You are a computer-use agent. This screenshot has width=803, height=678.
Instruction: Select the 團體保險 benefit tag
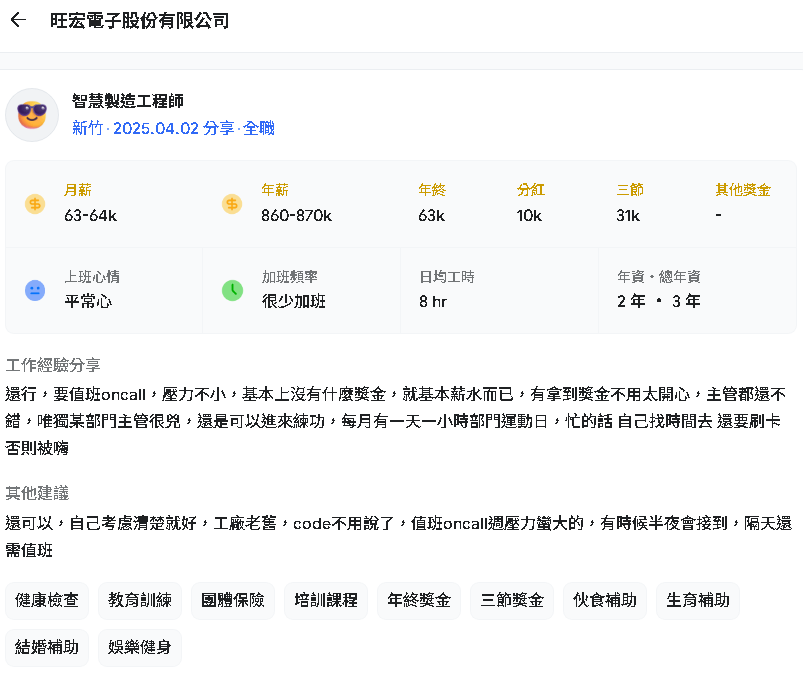pyautogui.click(x=233, y=600)
